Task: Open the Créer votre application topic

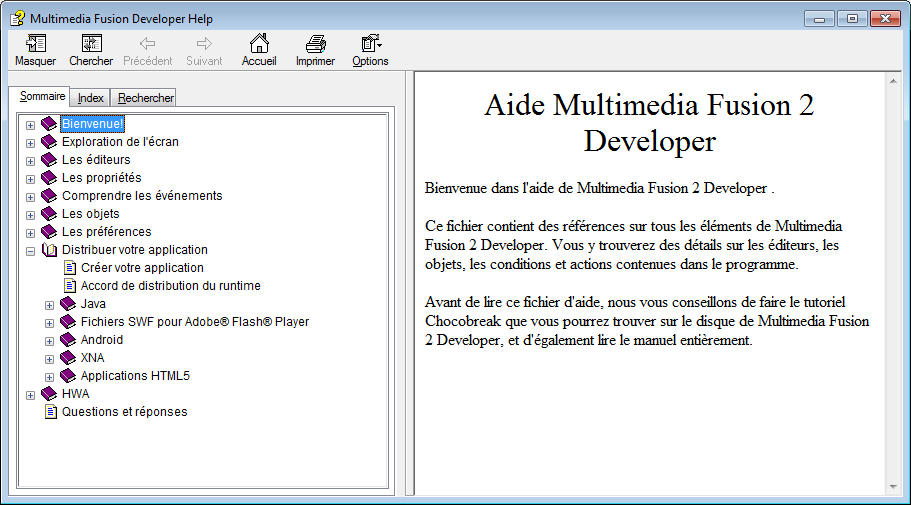Action: 142,268
